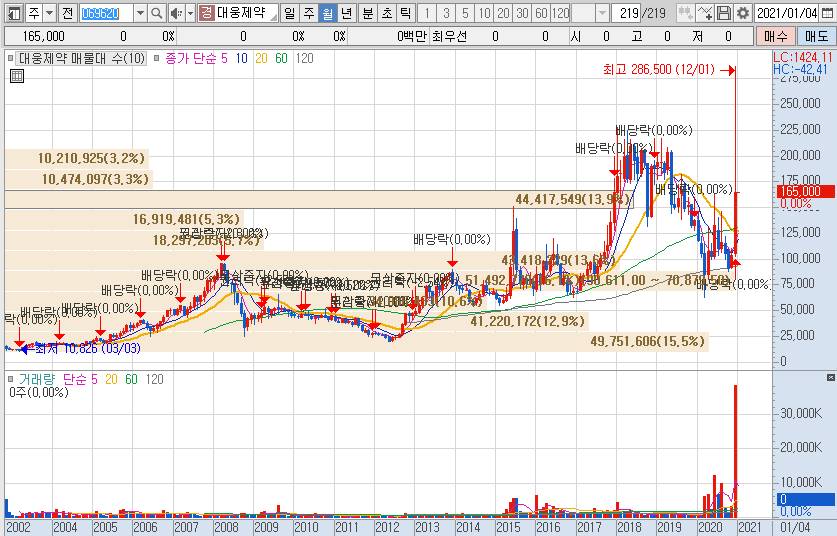The width and height of the screenshot is (837, 536).
Task: Click the 경 badge beside 대웅제약
Action: point(206,13)
